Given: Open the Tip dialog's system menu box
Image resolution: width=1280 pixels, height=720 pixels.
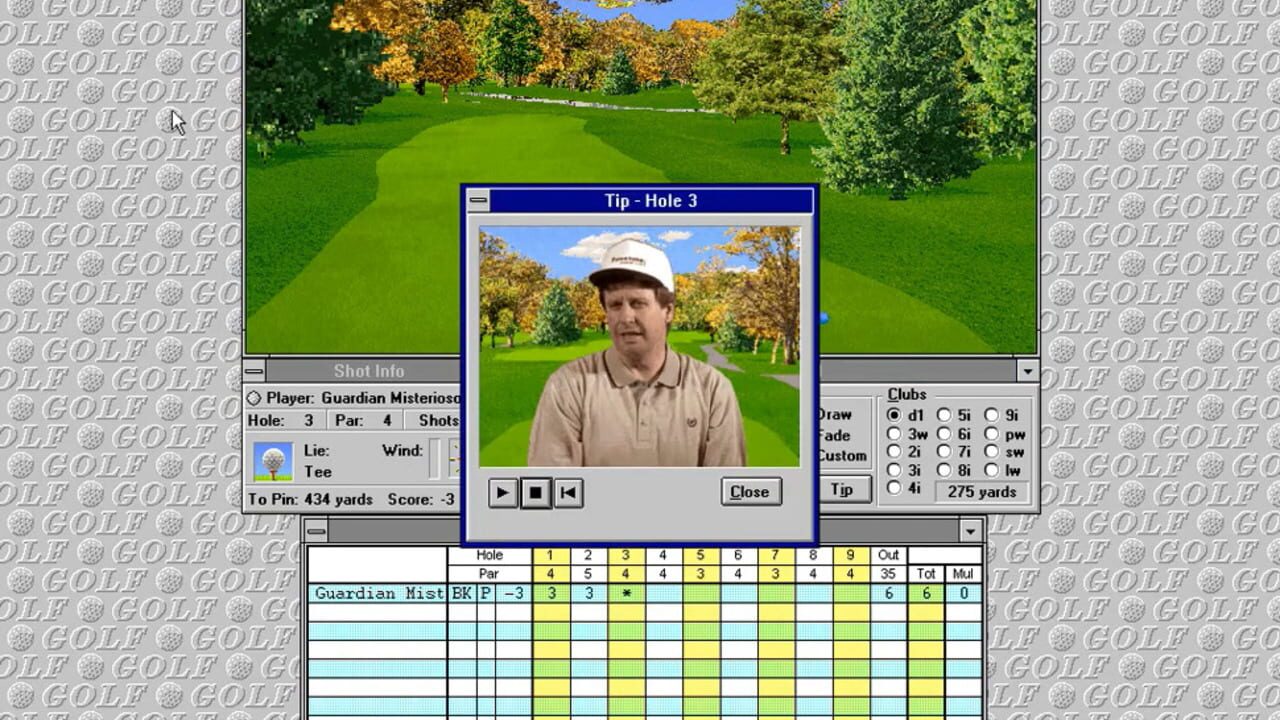Looking at the screenshot, I should click(478, 200).
